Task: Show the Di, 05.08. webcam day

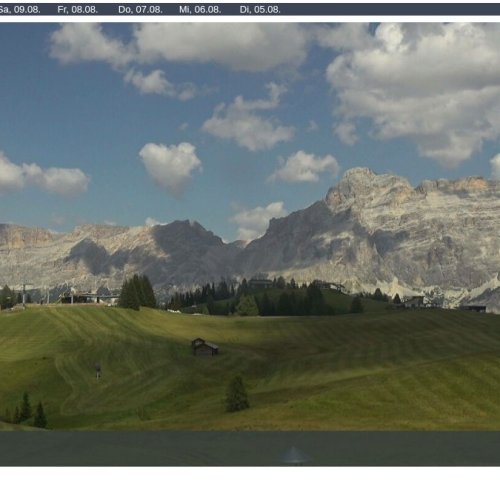Action: pos(260,10)
